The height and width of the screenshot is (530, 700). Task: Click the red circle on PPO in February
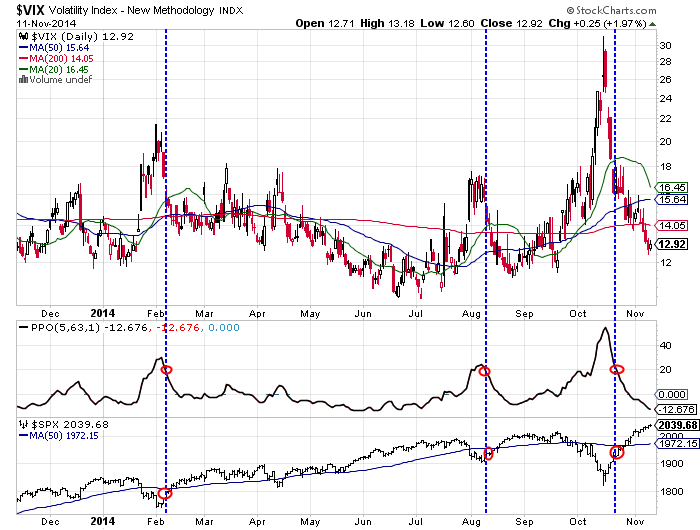(166, 370)
